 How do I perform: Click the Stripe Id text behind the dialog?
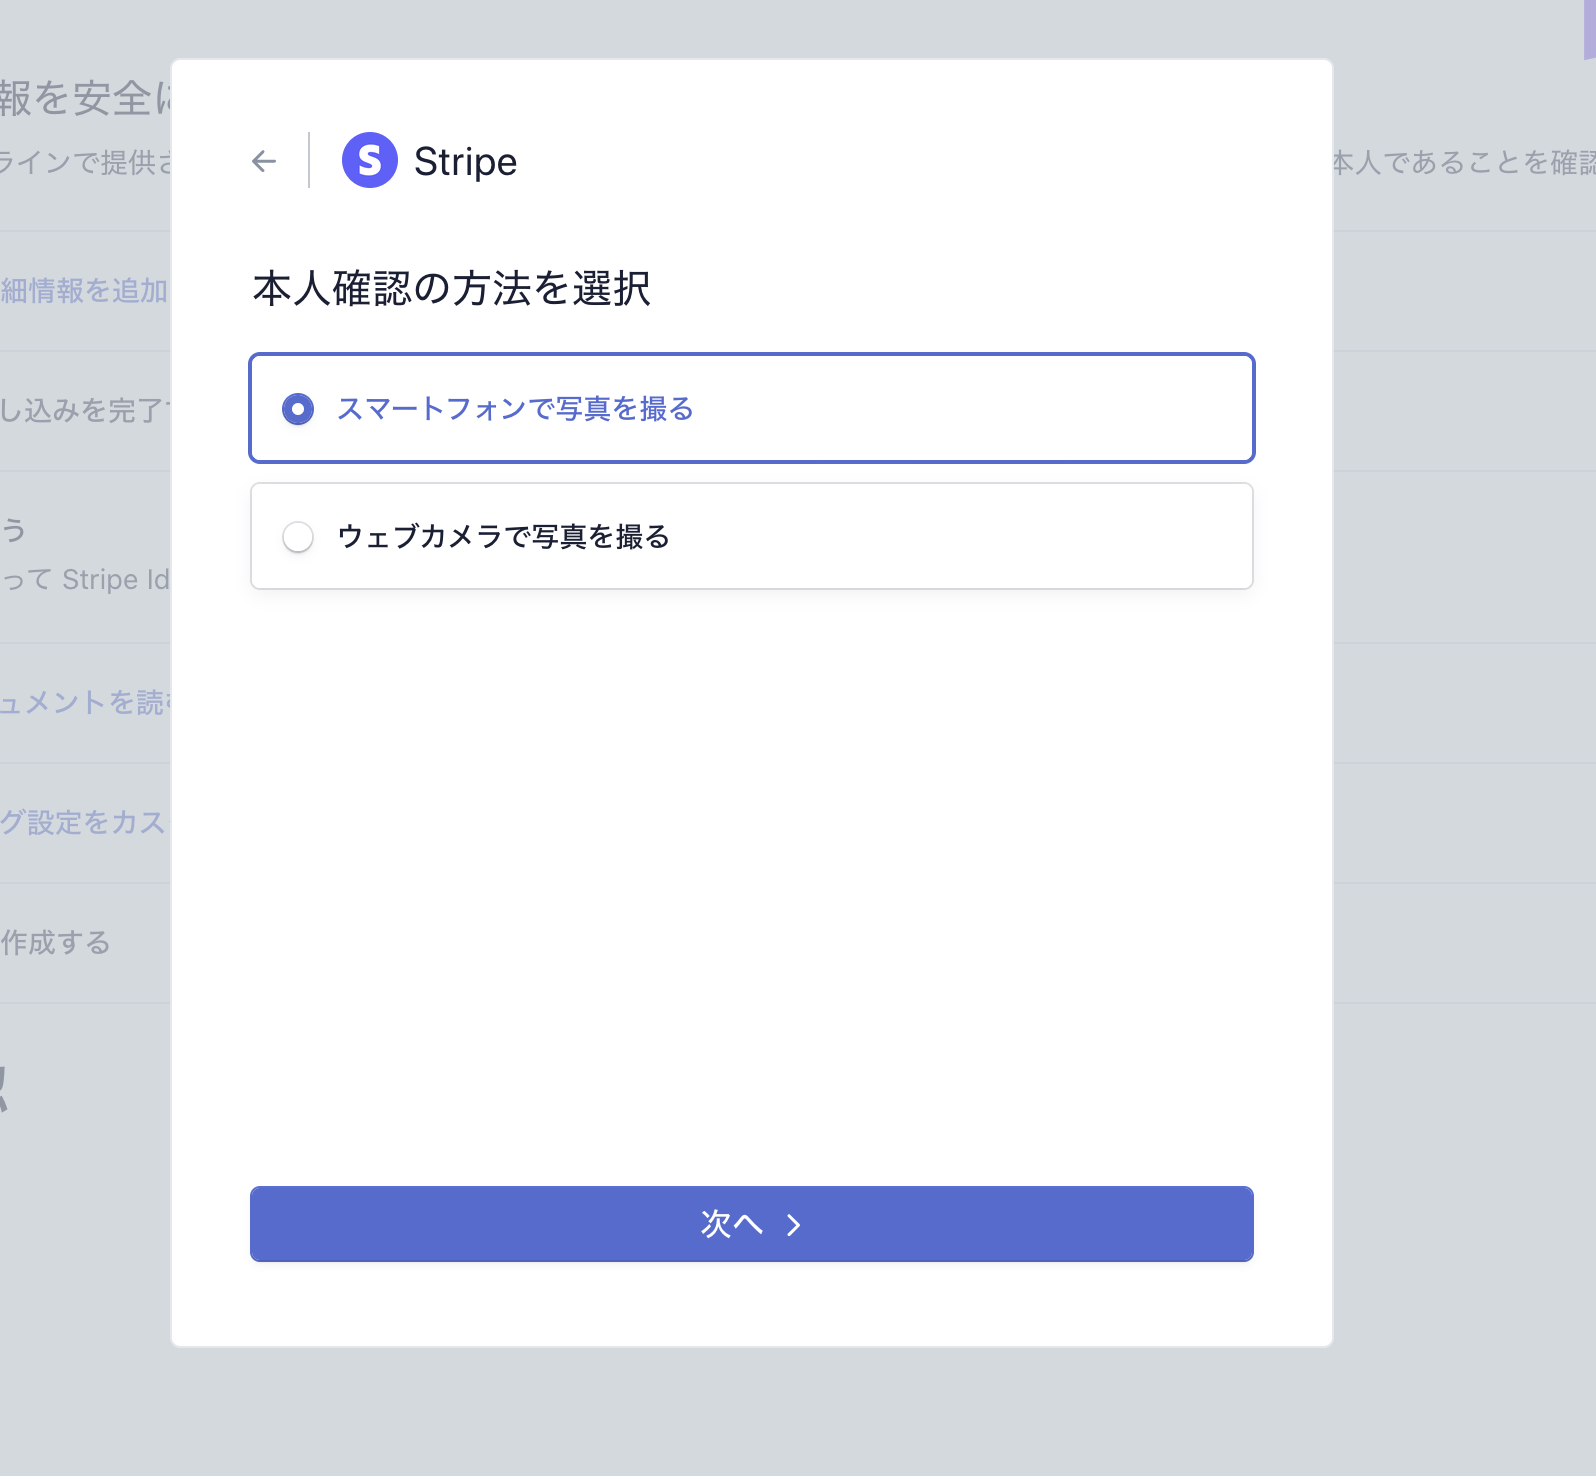114,580
